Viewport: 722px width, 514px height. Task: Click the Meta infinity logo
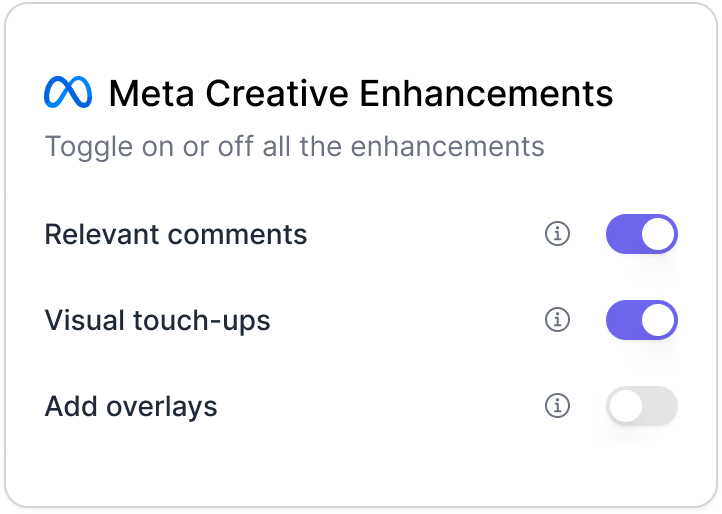(68, 93)
